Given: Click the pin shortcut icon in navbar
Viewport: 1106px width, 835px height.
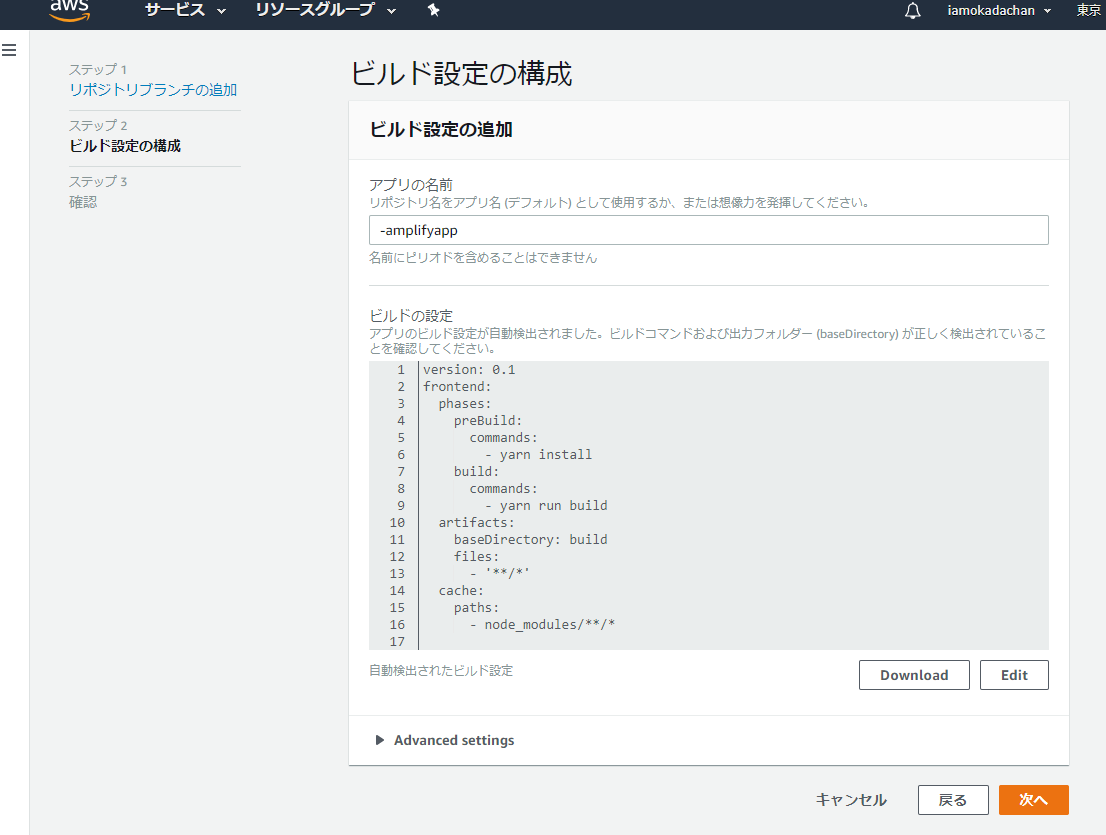Looking at the screenshot, I should coord(434,11).
